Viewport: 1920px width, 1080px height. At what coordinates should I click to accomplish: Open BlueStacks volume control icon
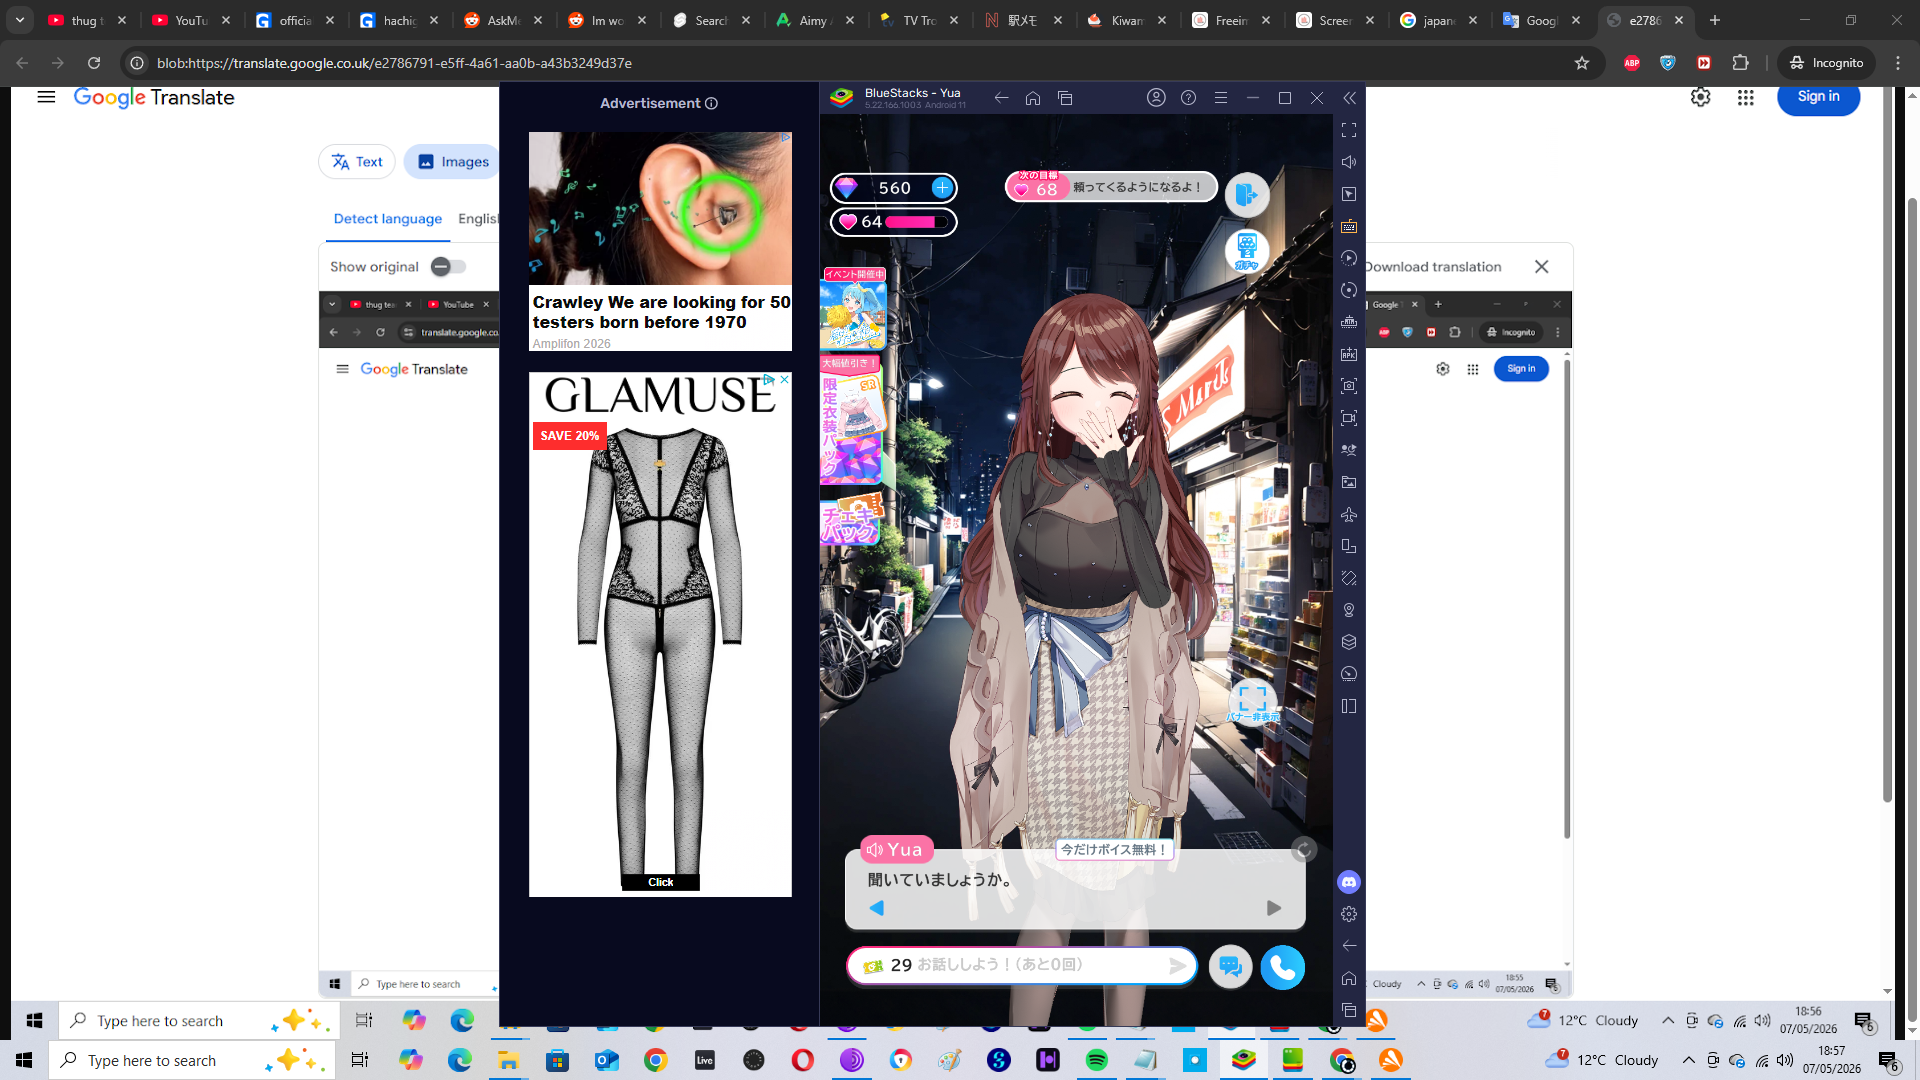click(x=1349, y=162)
